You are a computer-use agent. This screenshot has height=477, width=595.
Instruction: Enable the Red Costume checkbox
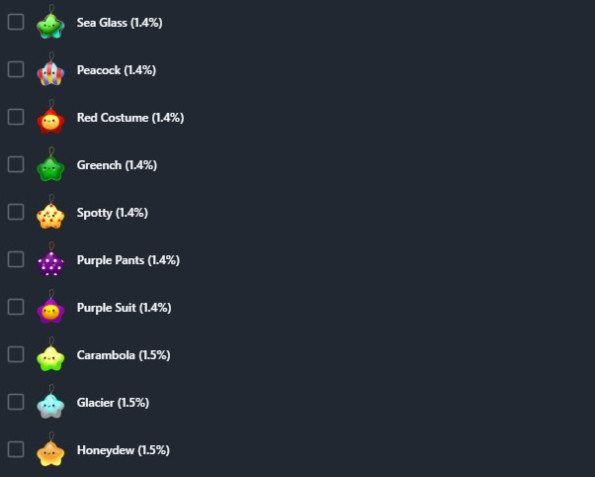pos(16,117)
